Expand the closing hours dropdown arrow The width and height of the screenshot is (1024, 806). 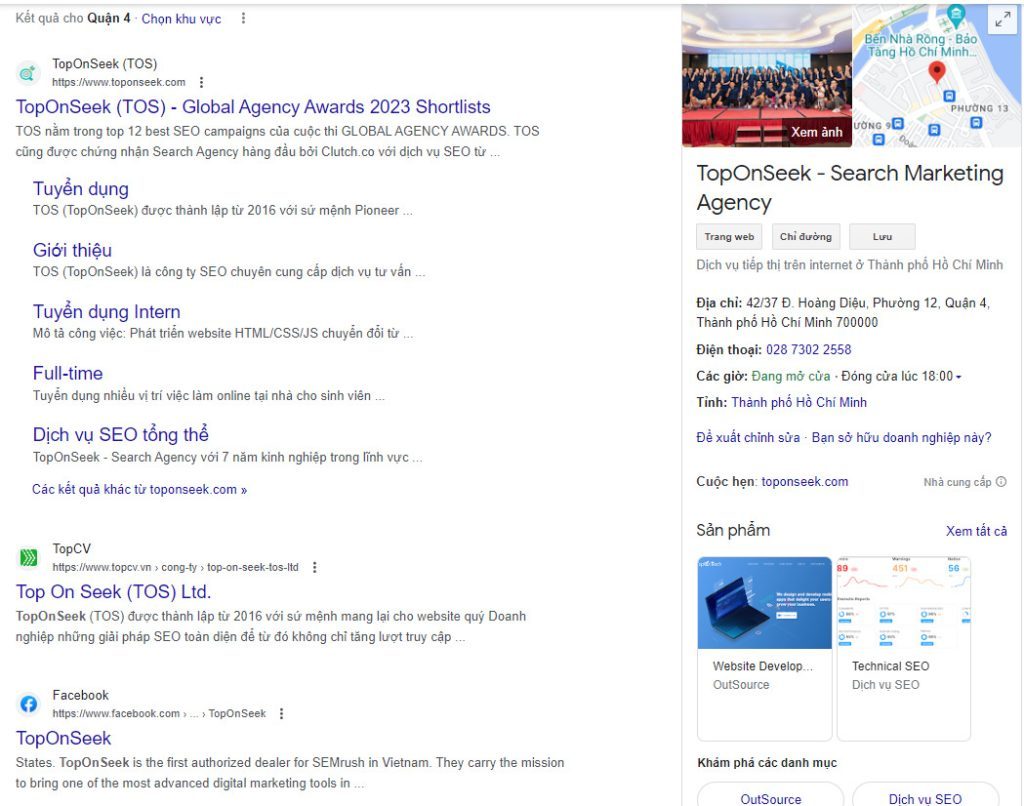[958, 376]
